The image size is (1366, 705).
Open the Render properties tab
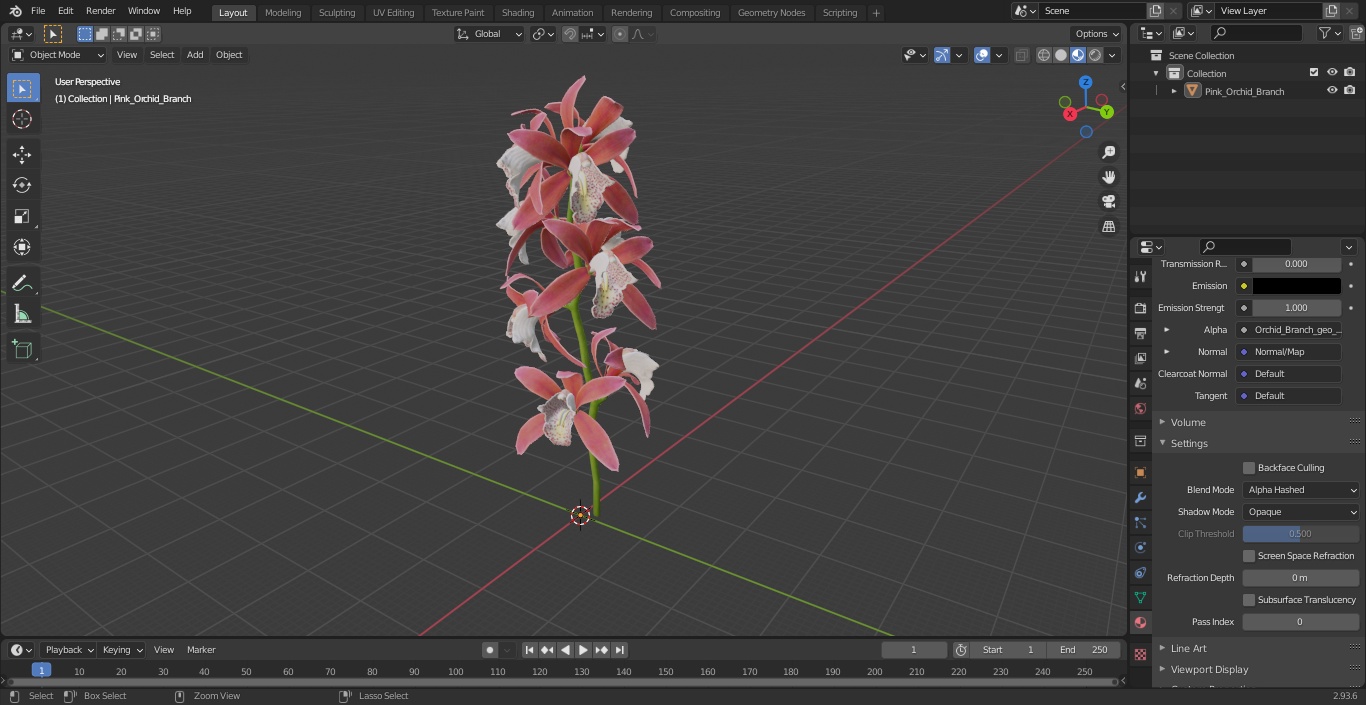(1140, 308)
